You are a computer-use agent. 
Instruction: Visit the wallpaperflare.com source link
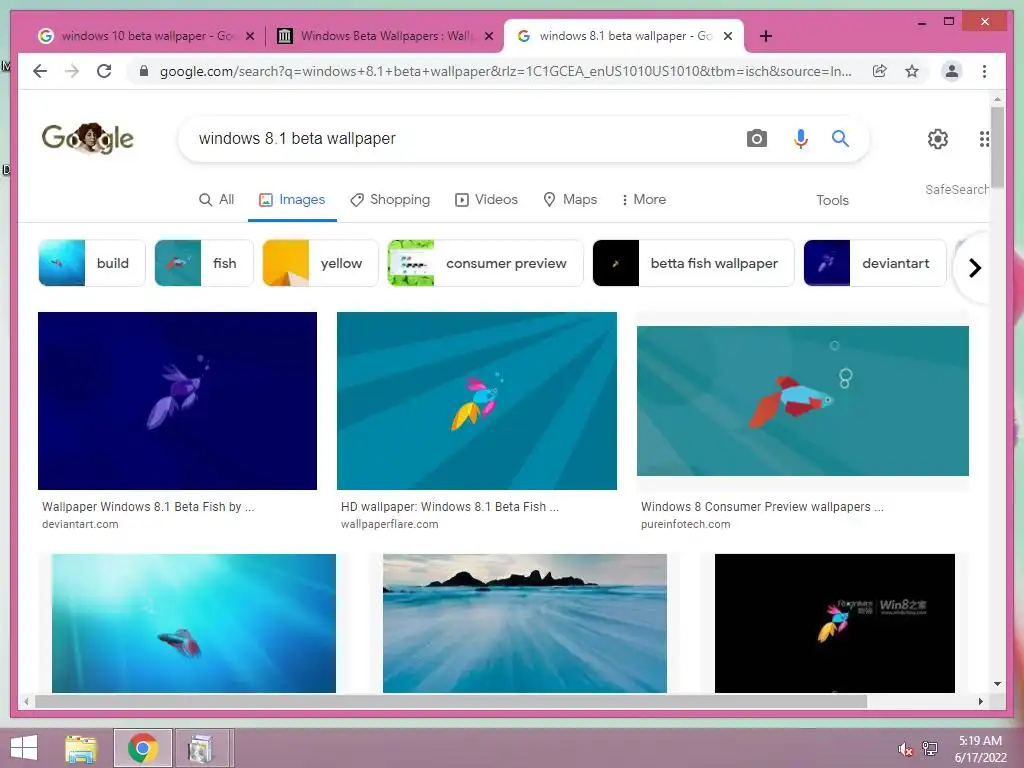point(389,524)
